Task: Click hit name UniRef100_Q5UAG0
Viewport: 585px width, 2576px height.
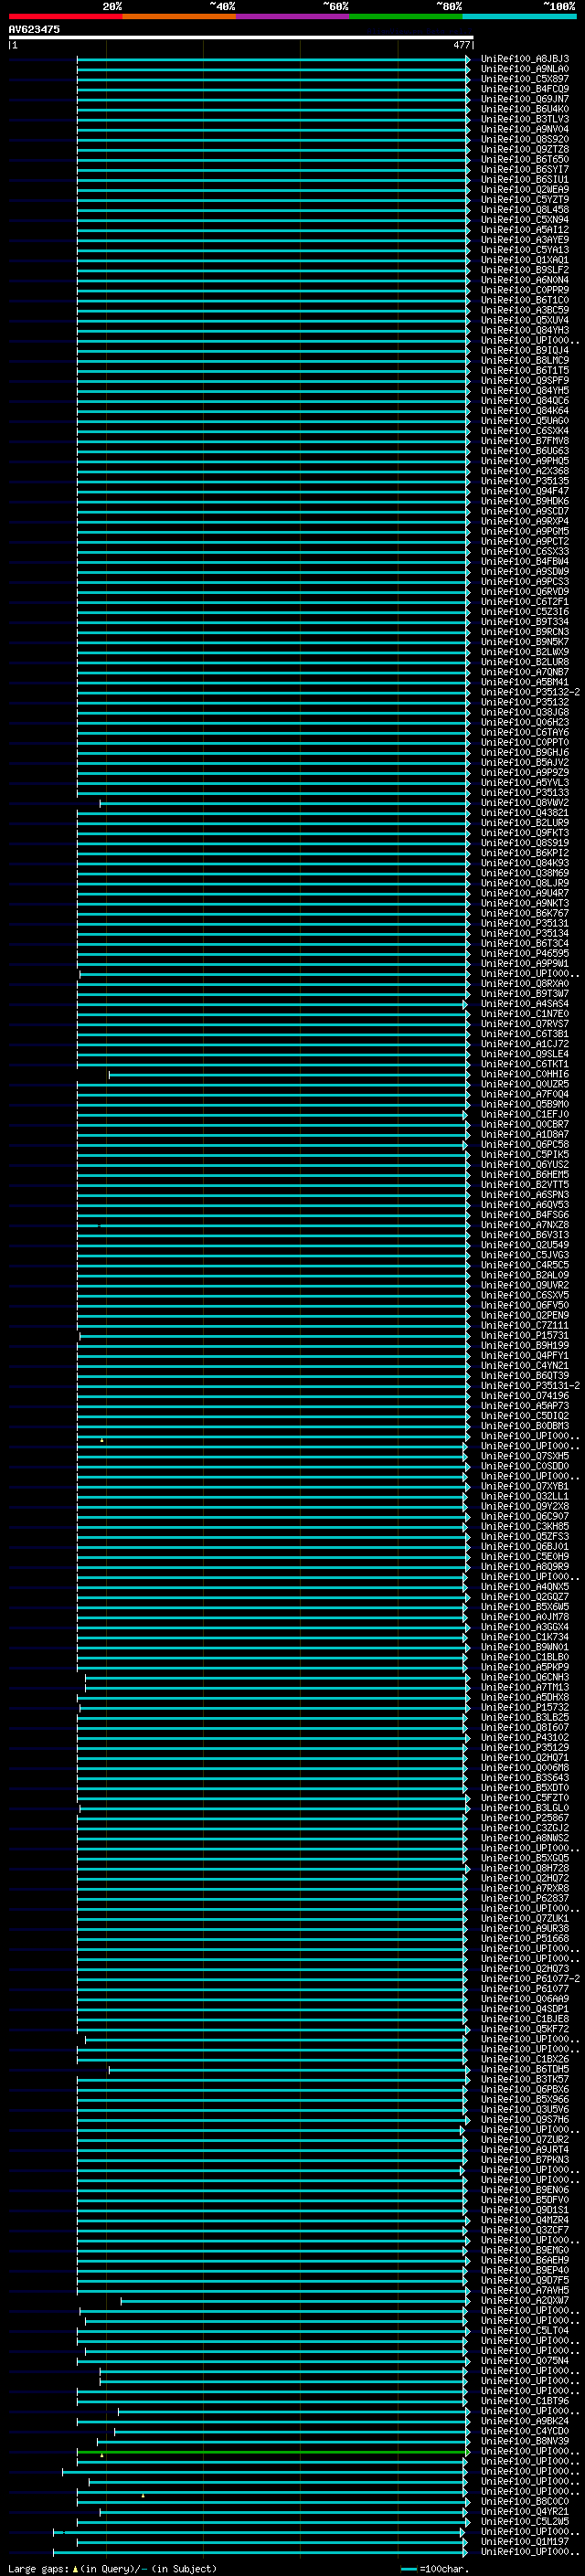Action: [525, 421]
